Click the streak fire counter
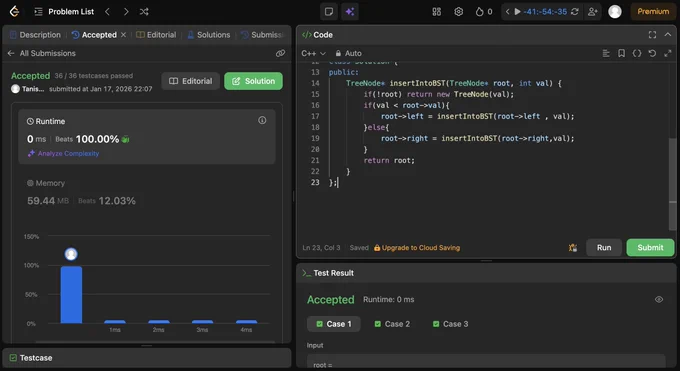680x371 pixels. click(484, 12)
